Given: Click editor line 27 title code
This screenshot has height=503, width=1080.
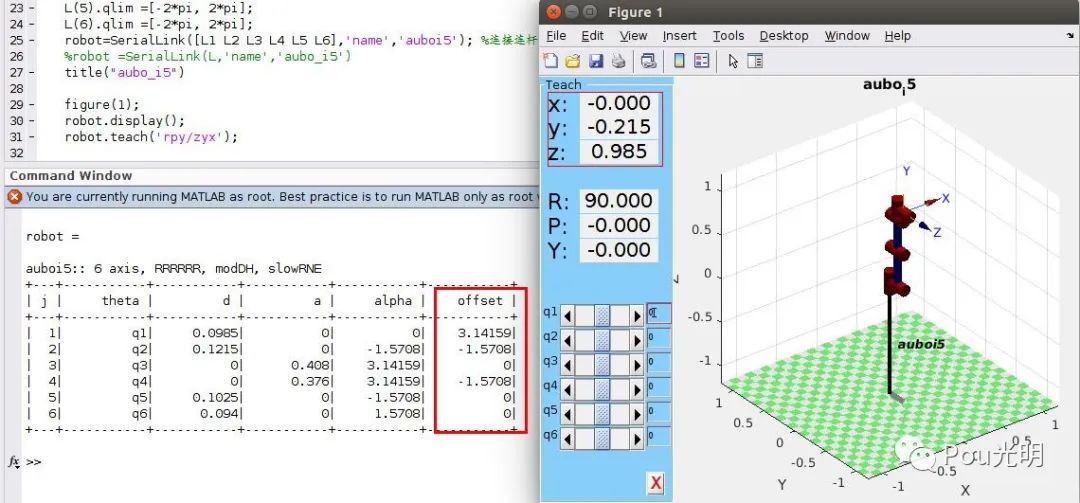Looking at the screenshot, I should click(x=125, y=72).
